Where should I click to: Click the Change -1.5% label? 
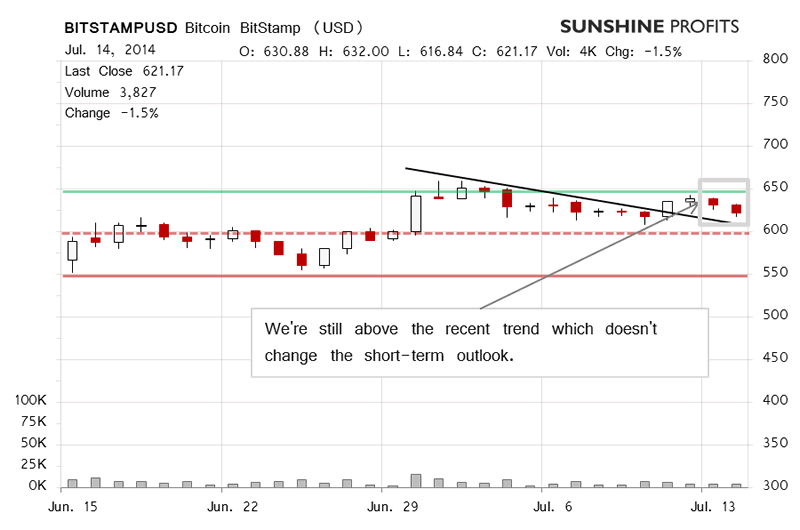tap(111, 113)
